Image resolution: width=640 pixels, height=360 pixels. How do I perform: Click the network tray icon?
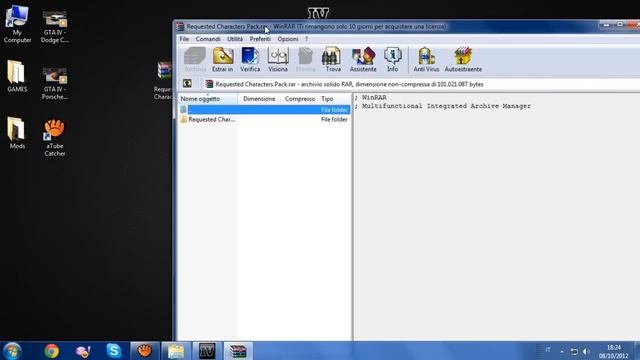pyautogui.click(x=574, y=351)
